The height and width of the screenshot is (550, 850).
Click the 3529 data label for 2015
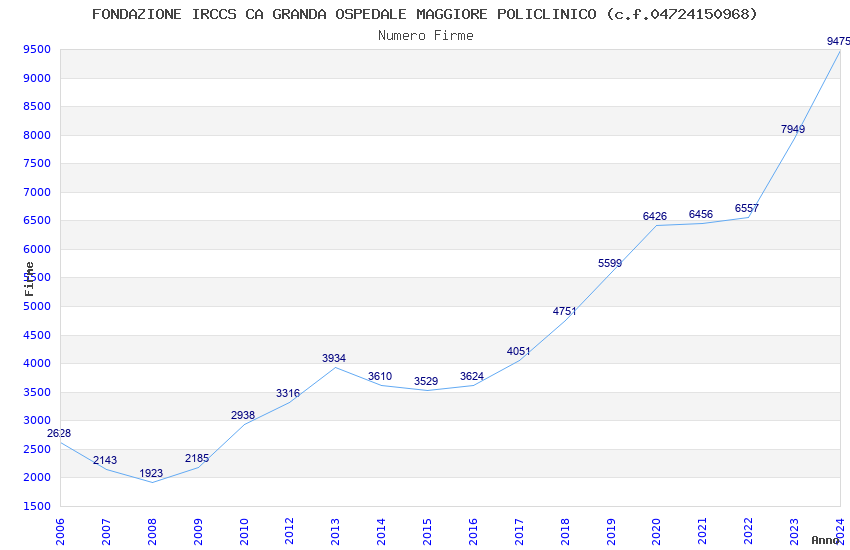[x=426, y=381]
